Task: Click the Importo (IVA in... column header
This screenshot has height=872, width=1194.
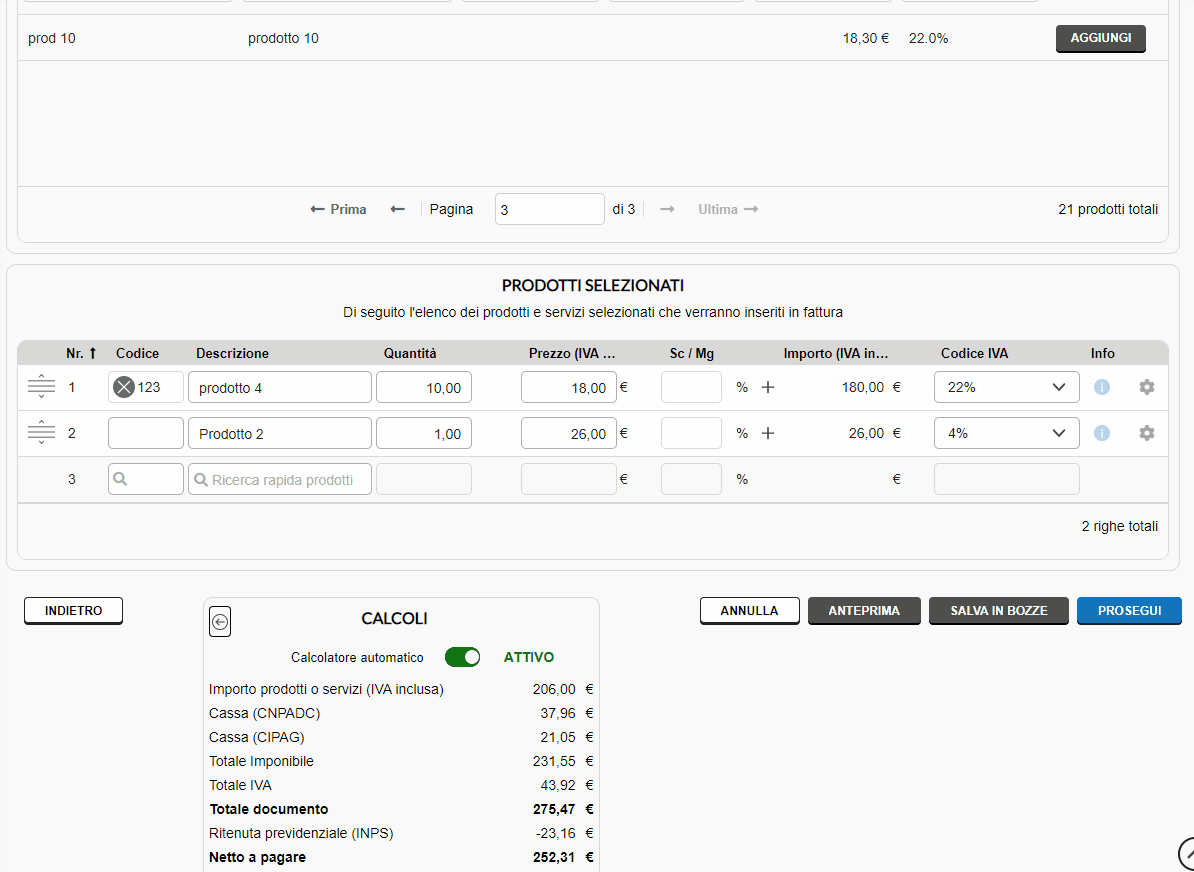Action: (836, 353)
